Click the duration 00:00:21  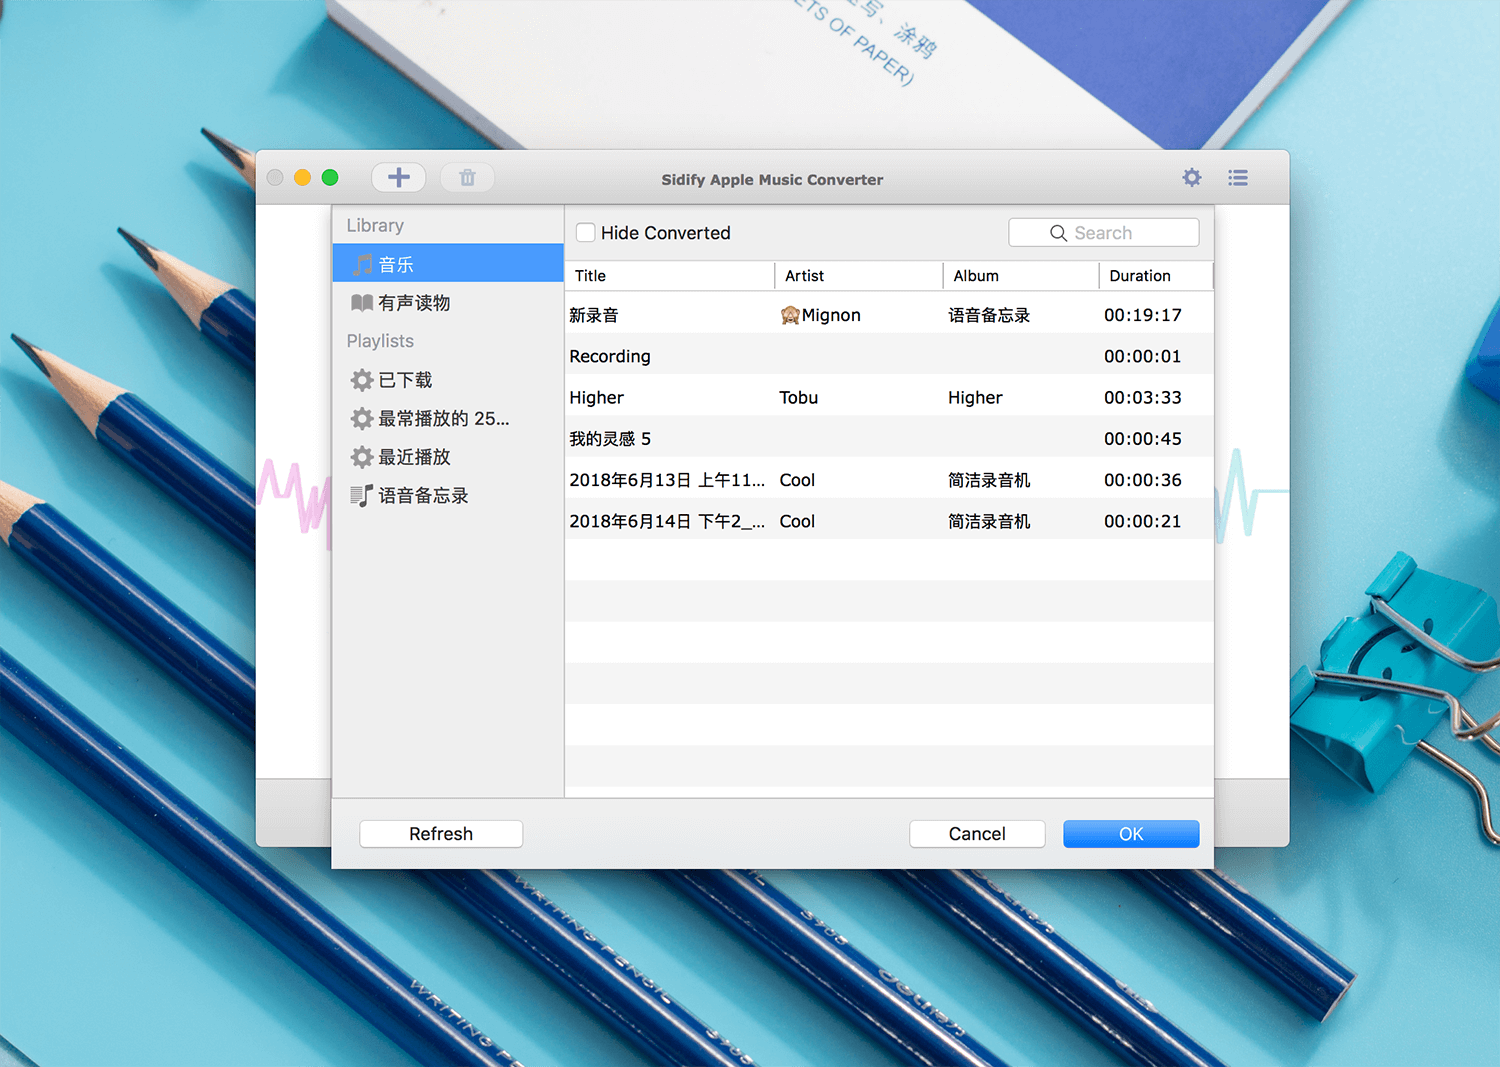pos(1143,521)
